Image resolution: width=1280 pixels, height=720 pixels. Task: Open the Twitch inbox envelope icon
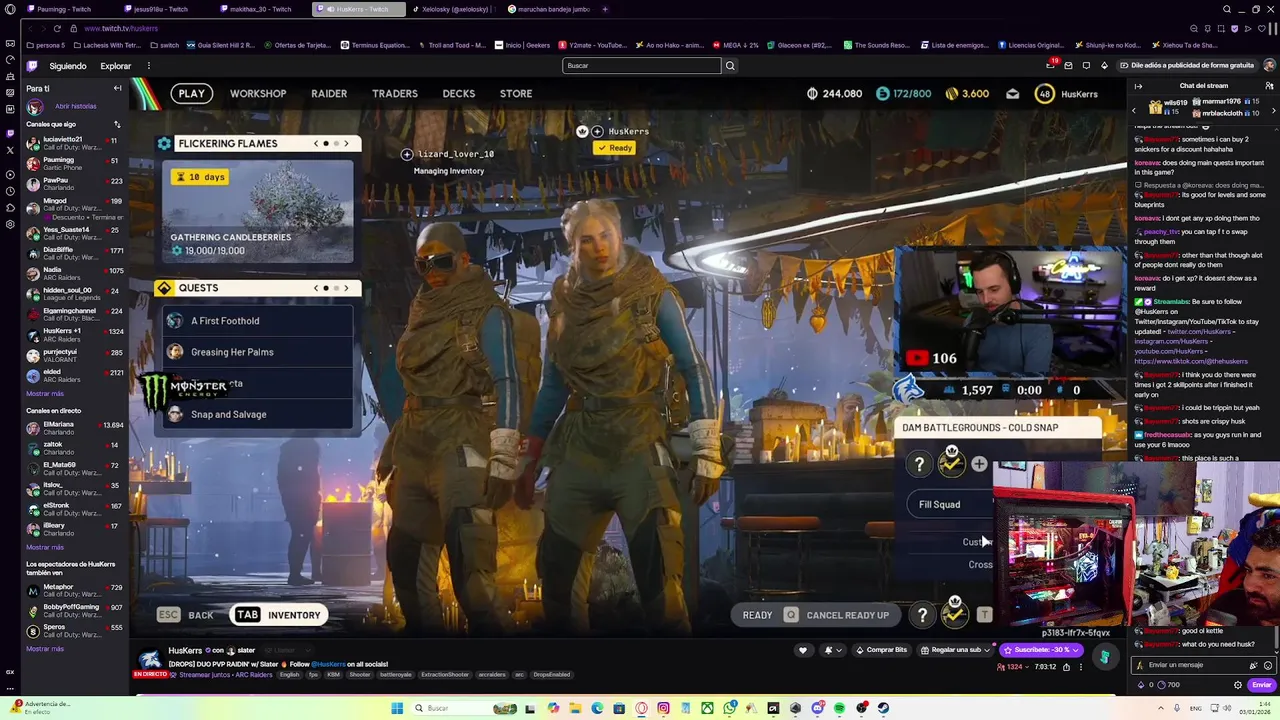click(x=1068, y=66)
